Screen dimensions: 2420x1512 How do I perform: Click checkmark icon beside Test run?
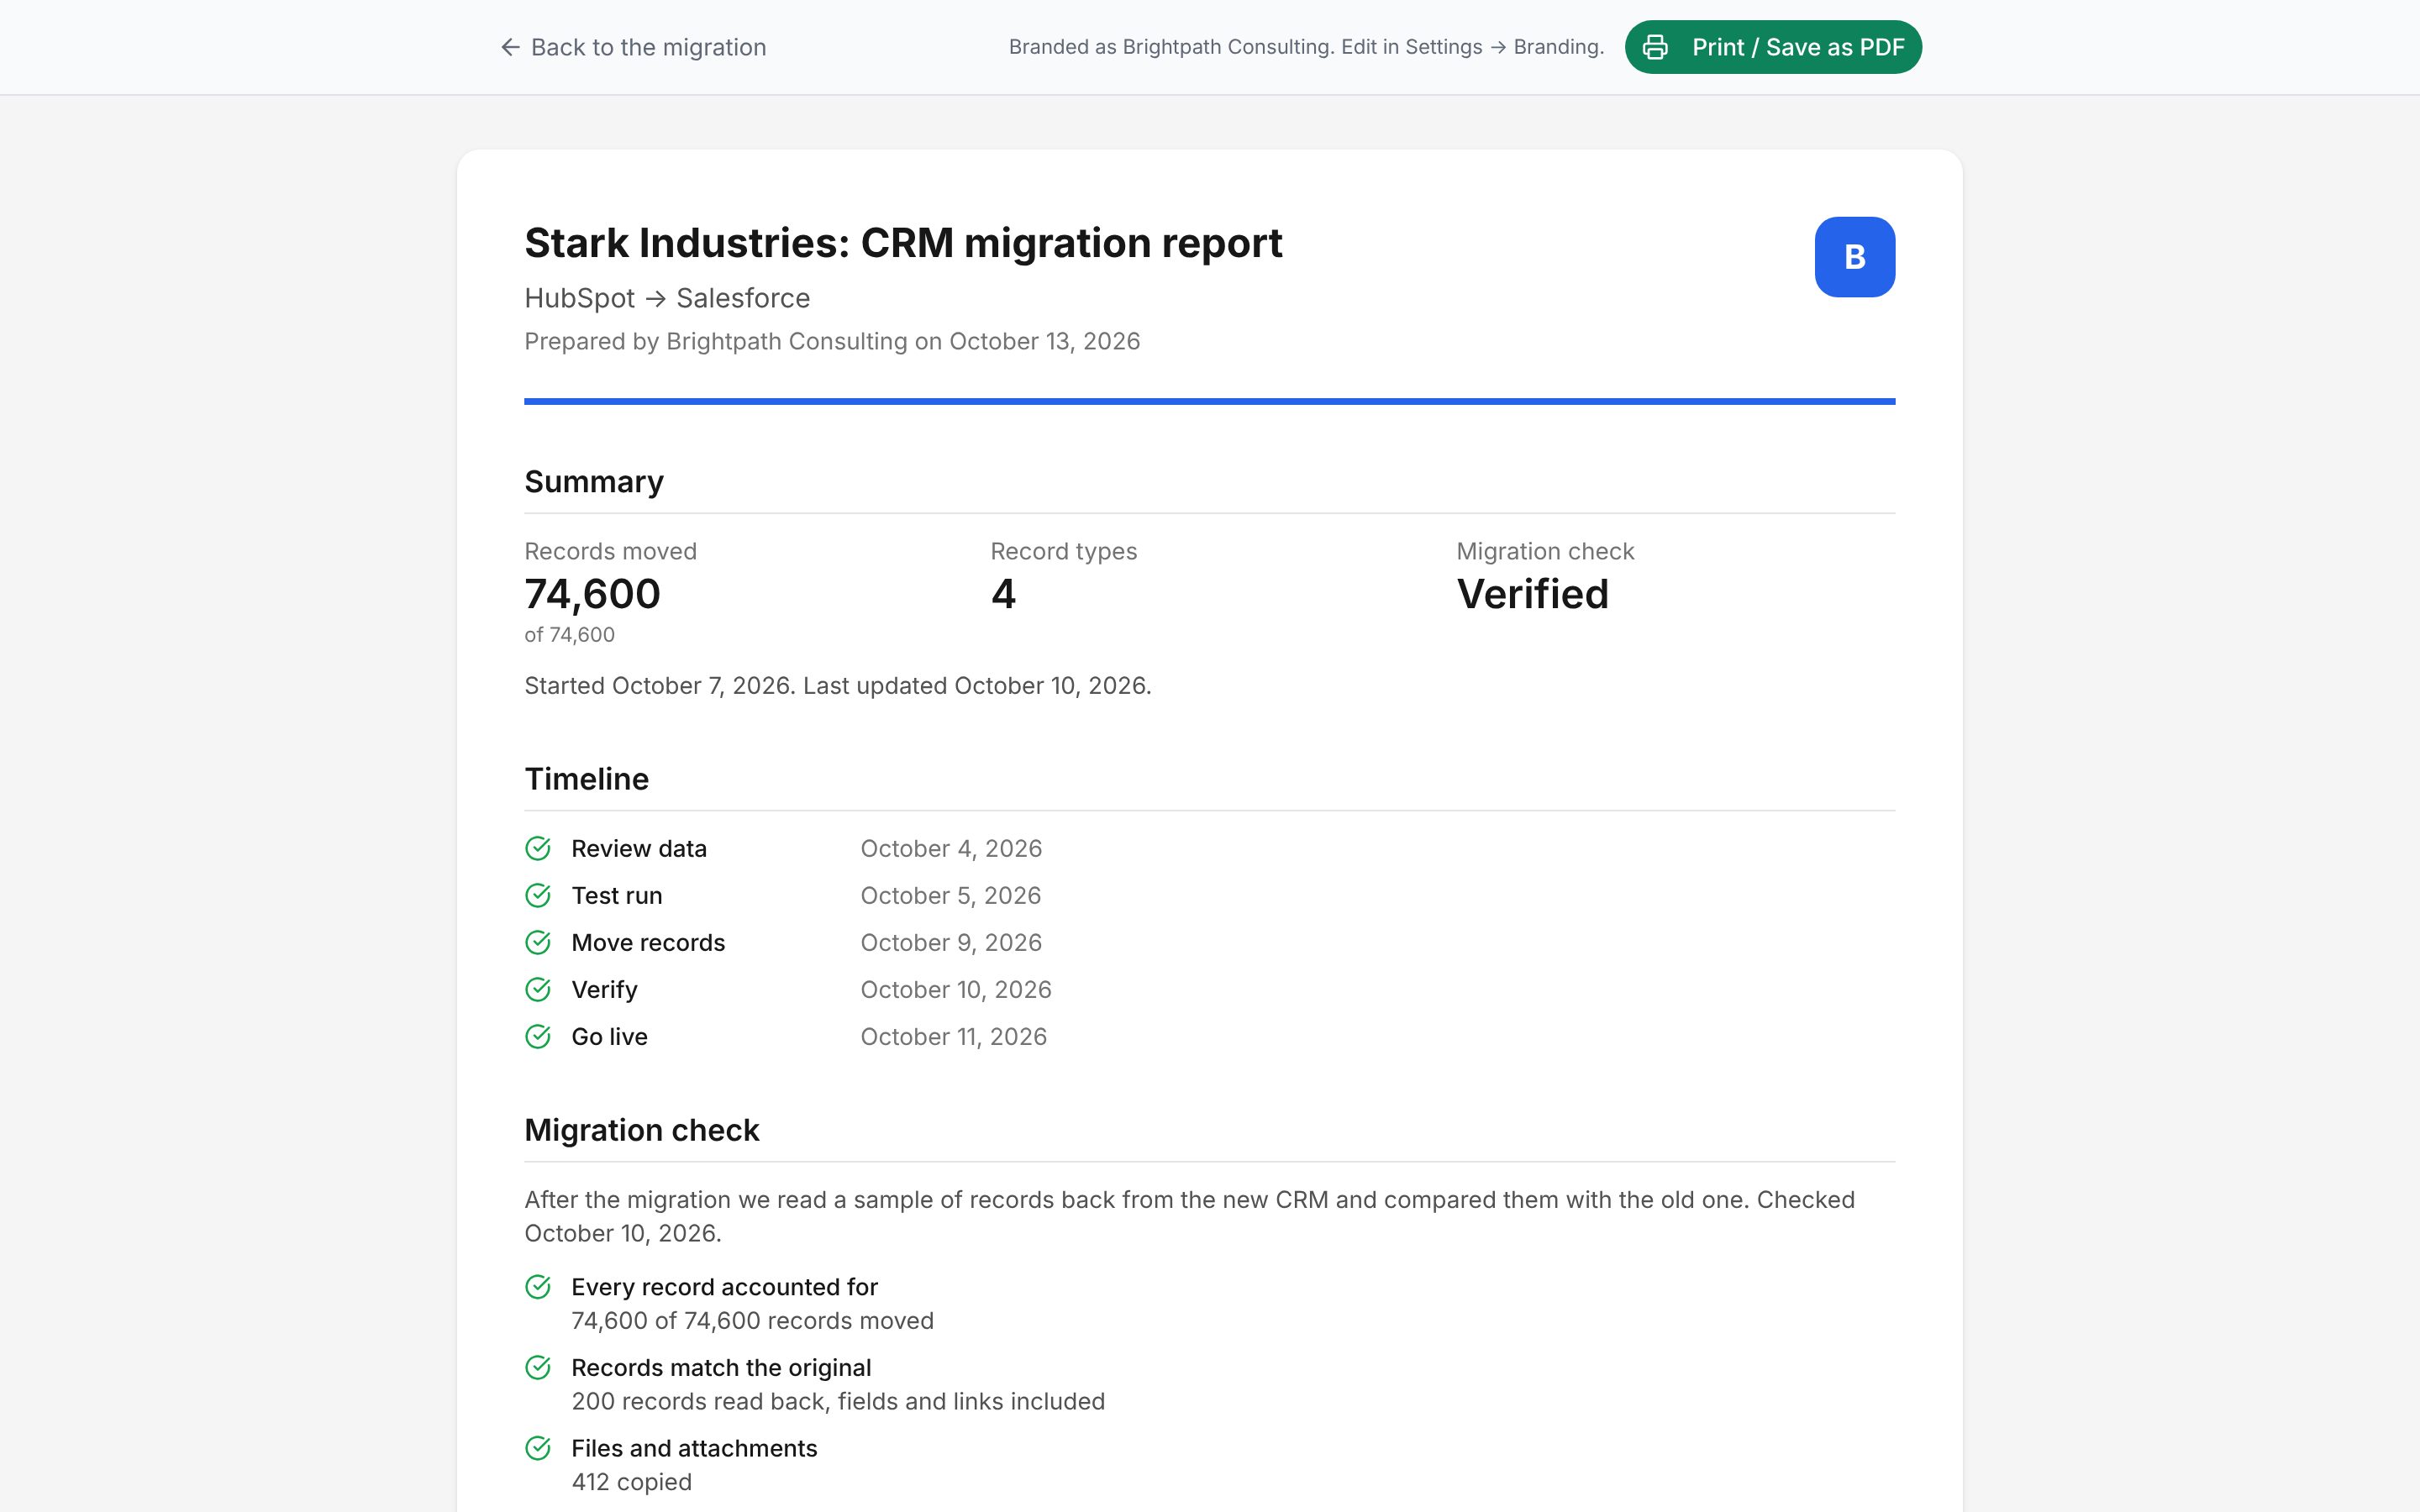[538, 895]
